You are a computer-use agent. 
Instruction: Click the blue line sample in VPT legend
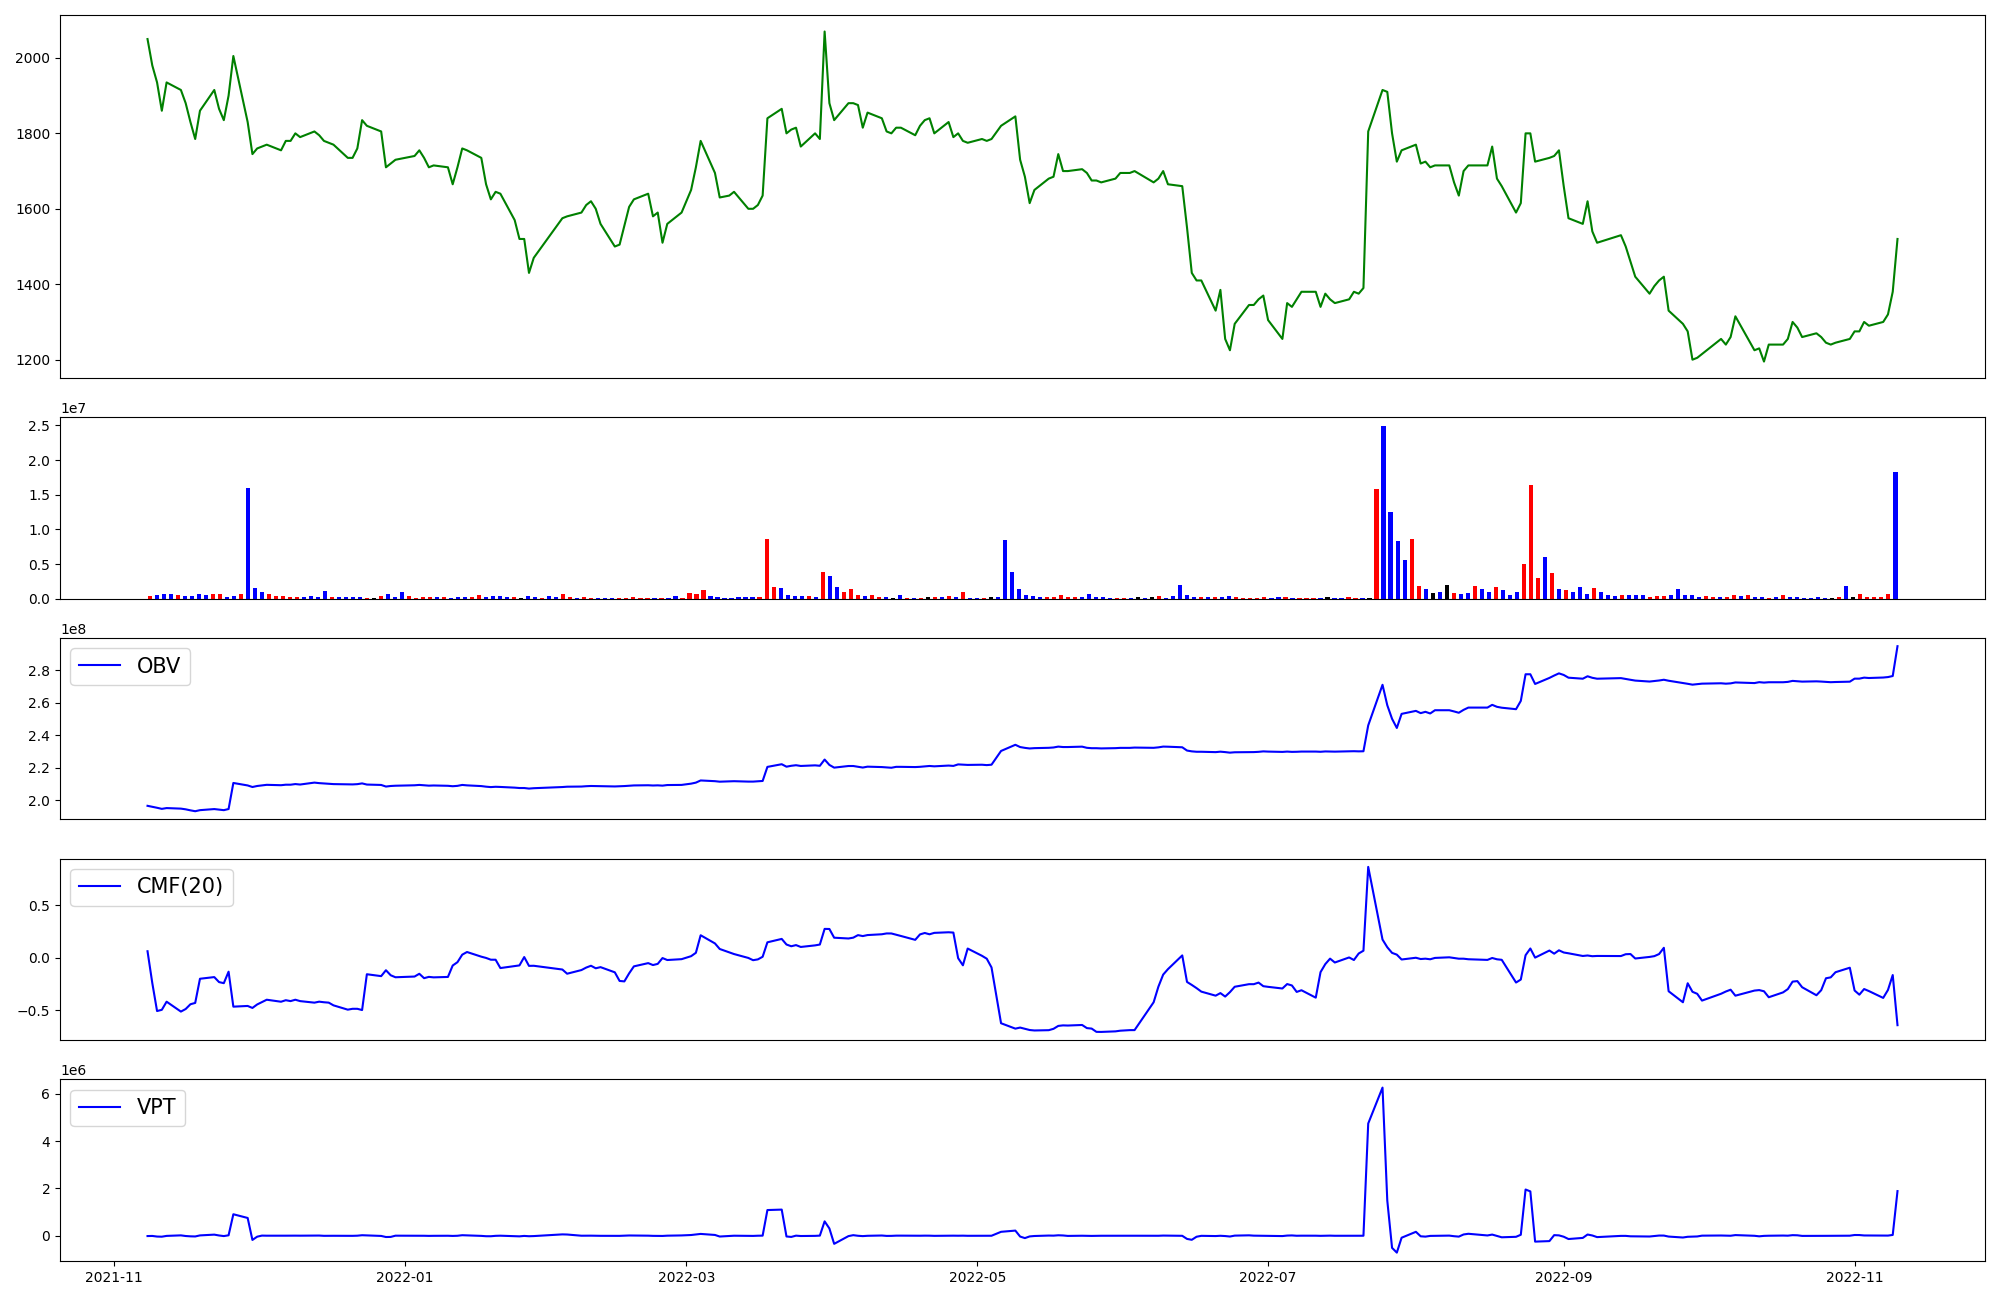(x=99, y=1107)
